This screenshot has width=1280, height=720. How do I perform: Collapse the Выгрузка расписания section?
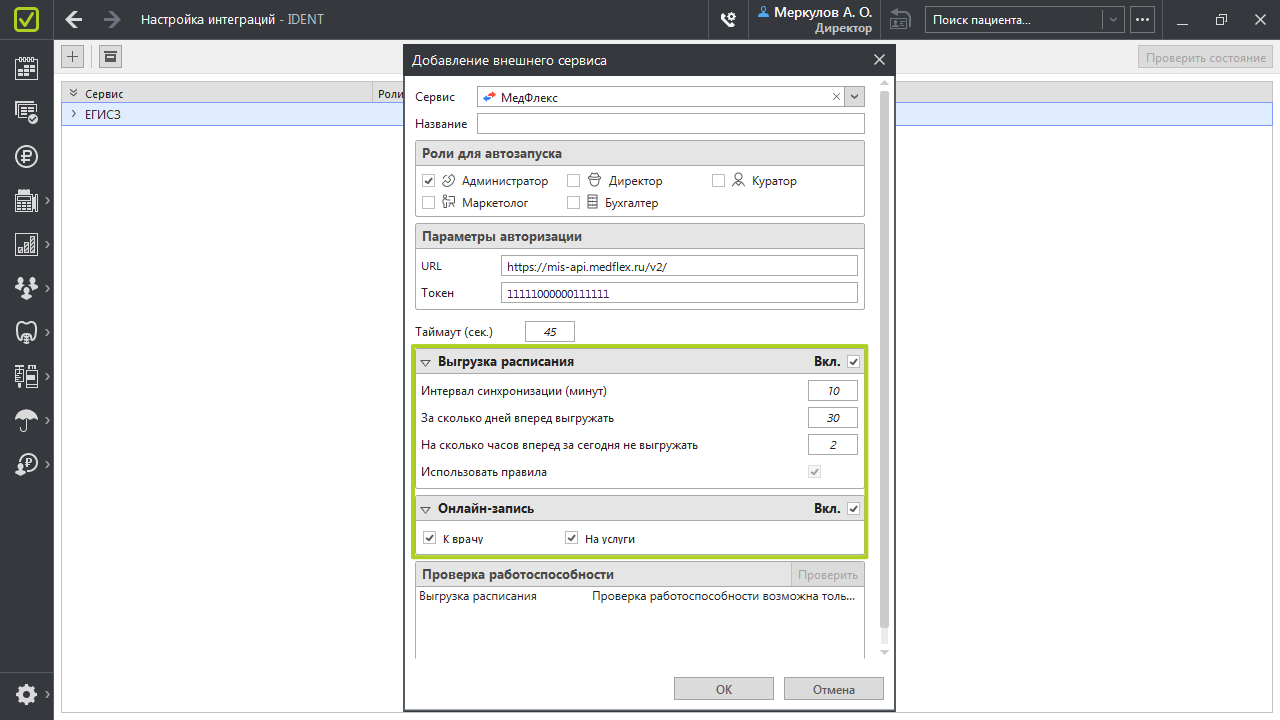click(426, 362)
